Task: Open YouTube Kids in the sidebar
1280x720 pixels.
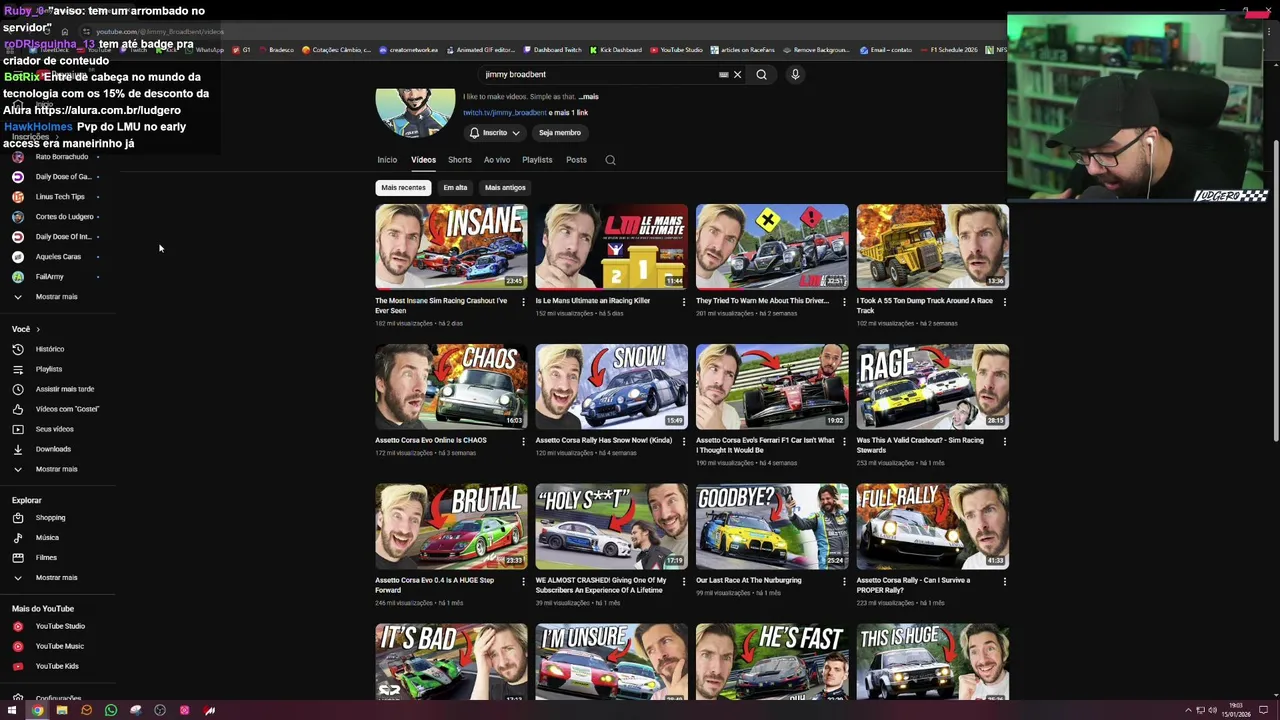Action: pyautogui.click(x=58, y=666)
